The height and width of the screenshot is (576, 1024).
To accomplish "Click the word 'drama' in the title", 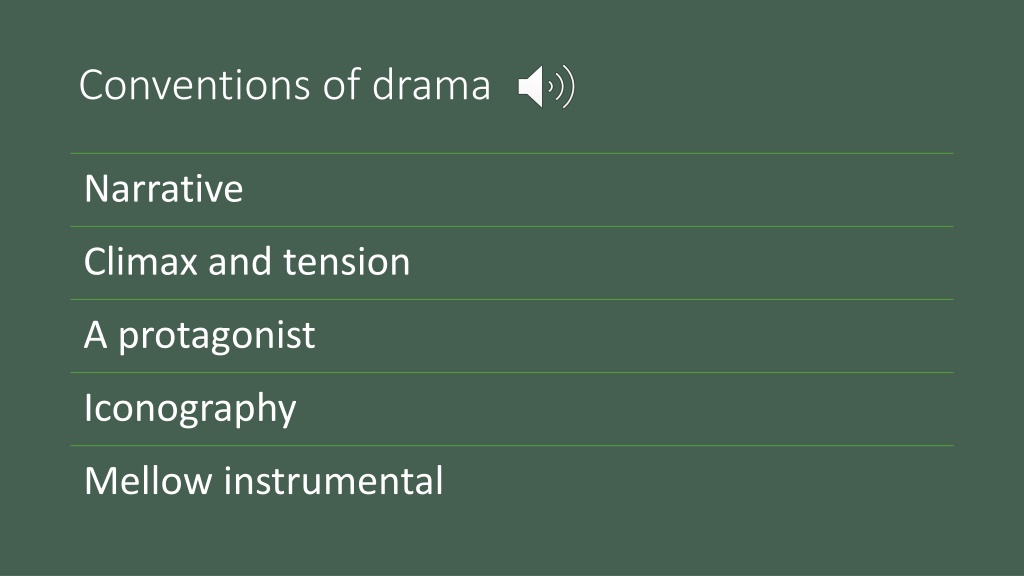I will tap(431, 85).
